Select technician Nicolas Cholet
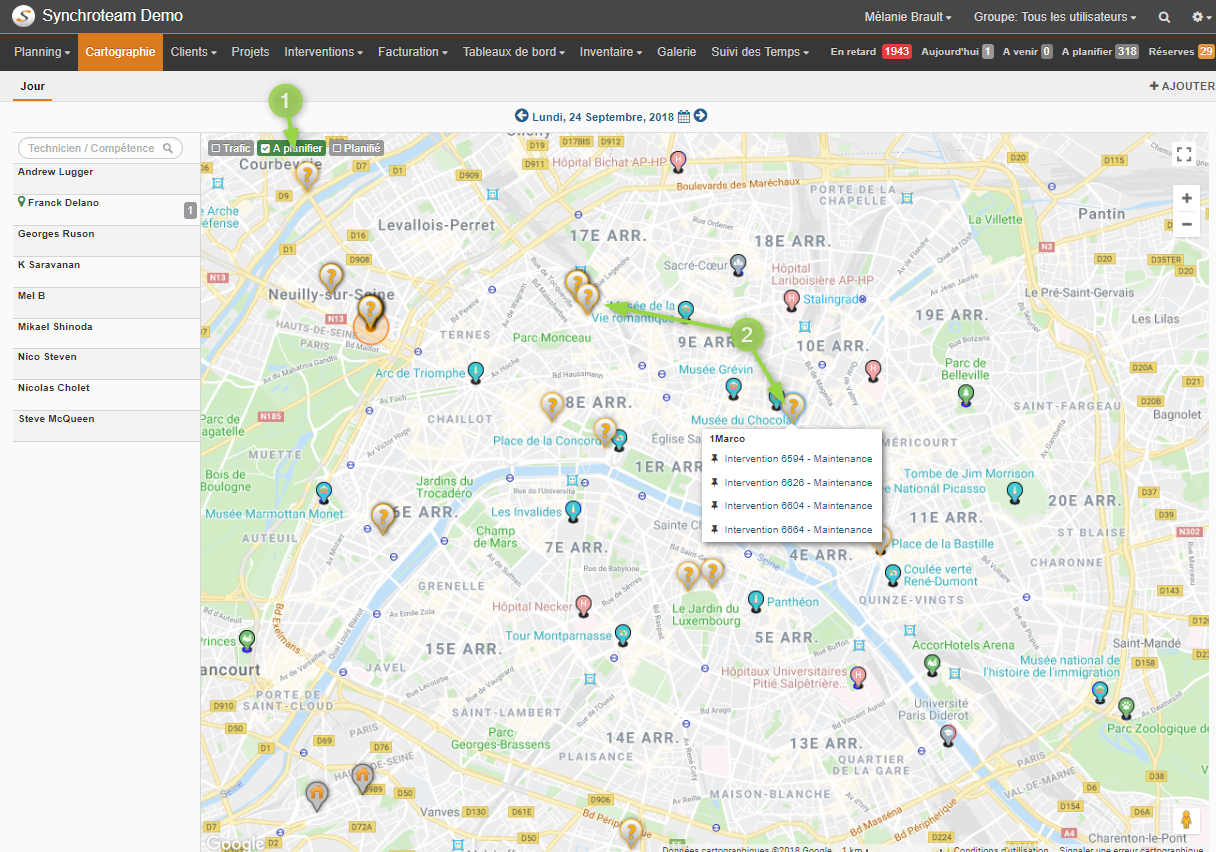1216x852 pixels. [x=106, y=395]
